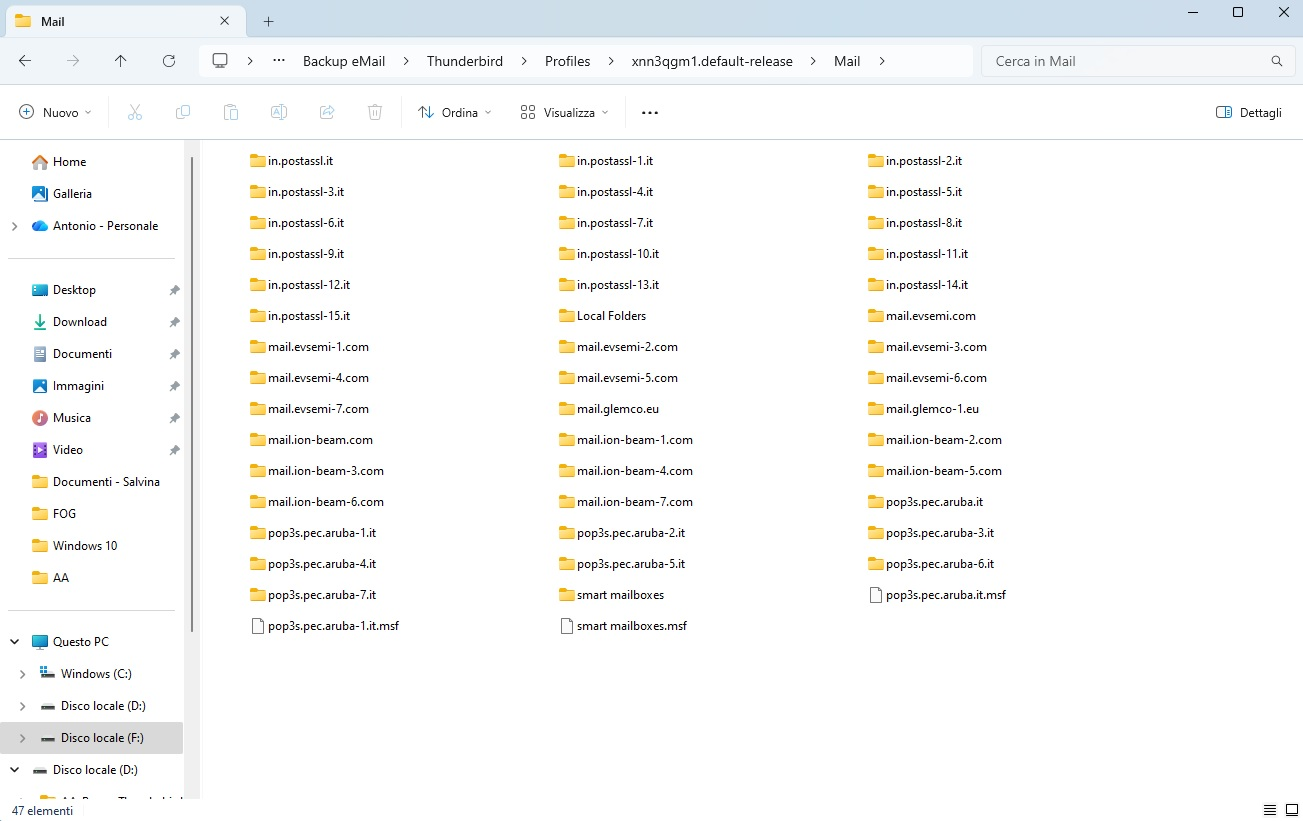Open the Profiles breadcrumb segment
Viewport: 1303px width, 821px height.
pyautogui.click(x=567, y=61)
